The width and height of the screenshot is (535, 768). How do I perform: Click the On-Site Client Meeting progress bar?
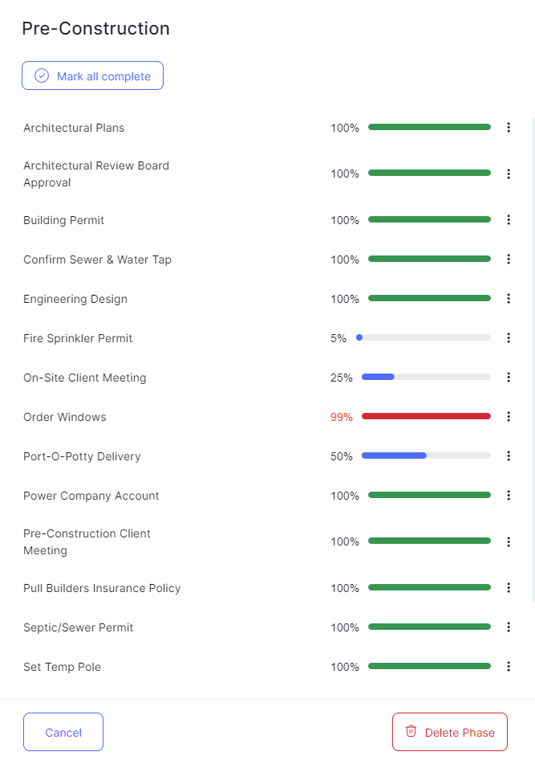click(x=426, y=377)
